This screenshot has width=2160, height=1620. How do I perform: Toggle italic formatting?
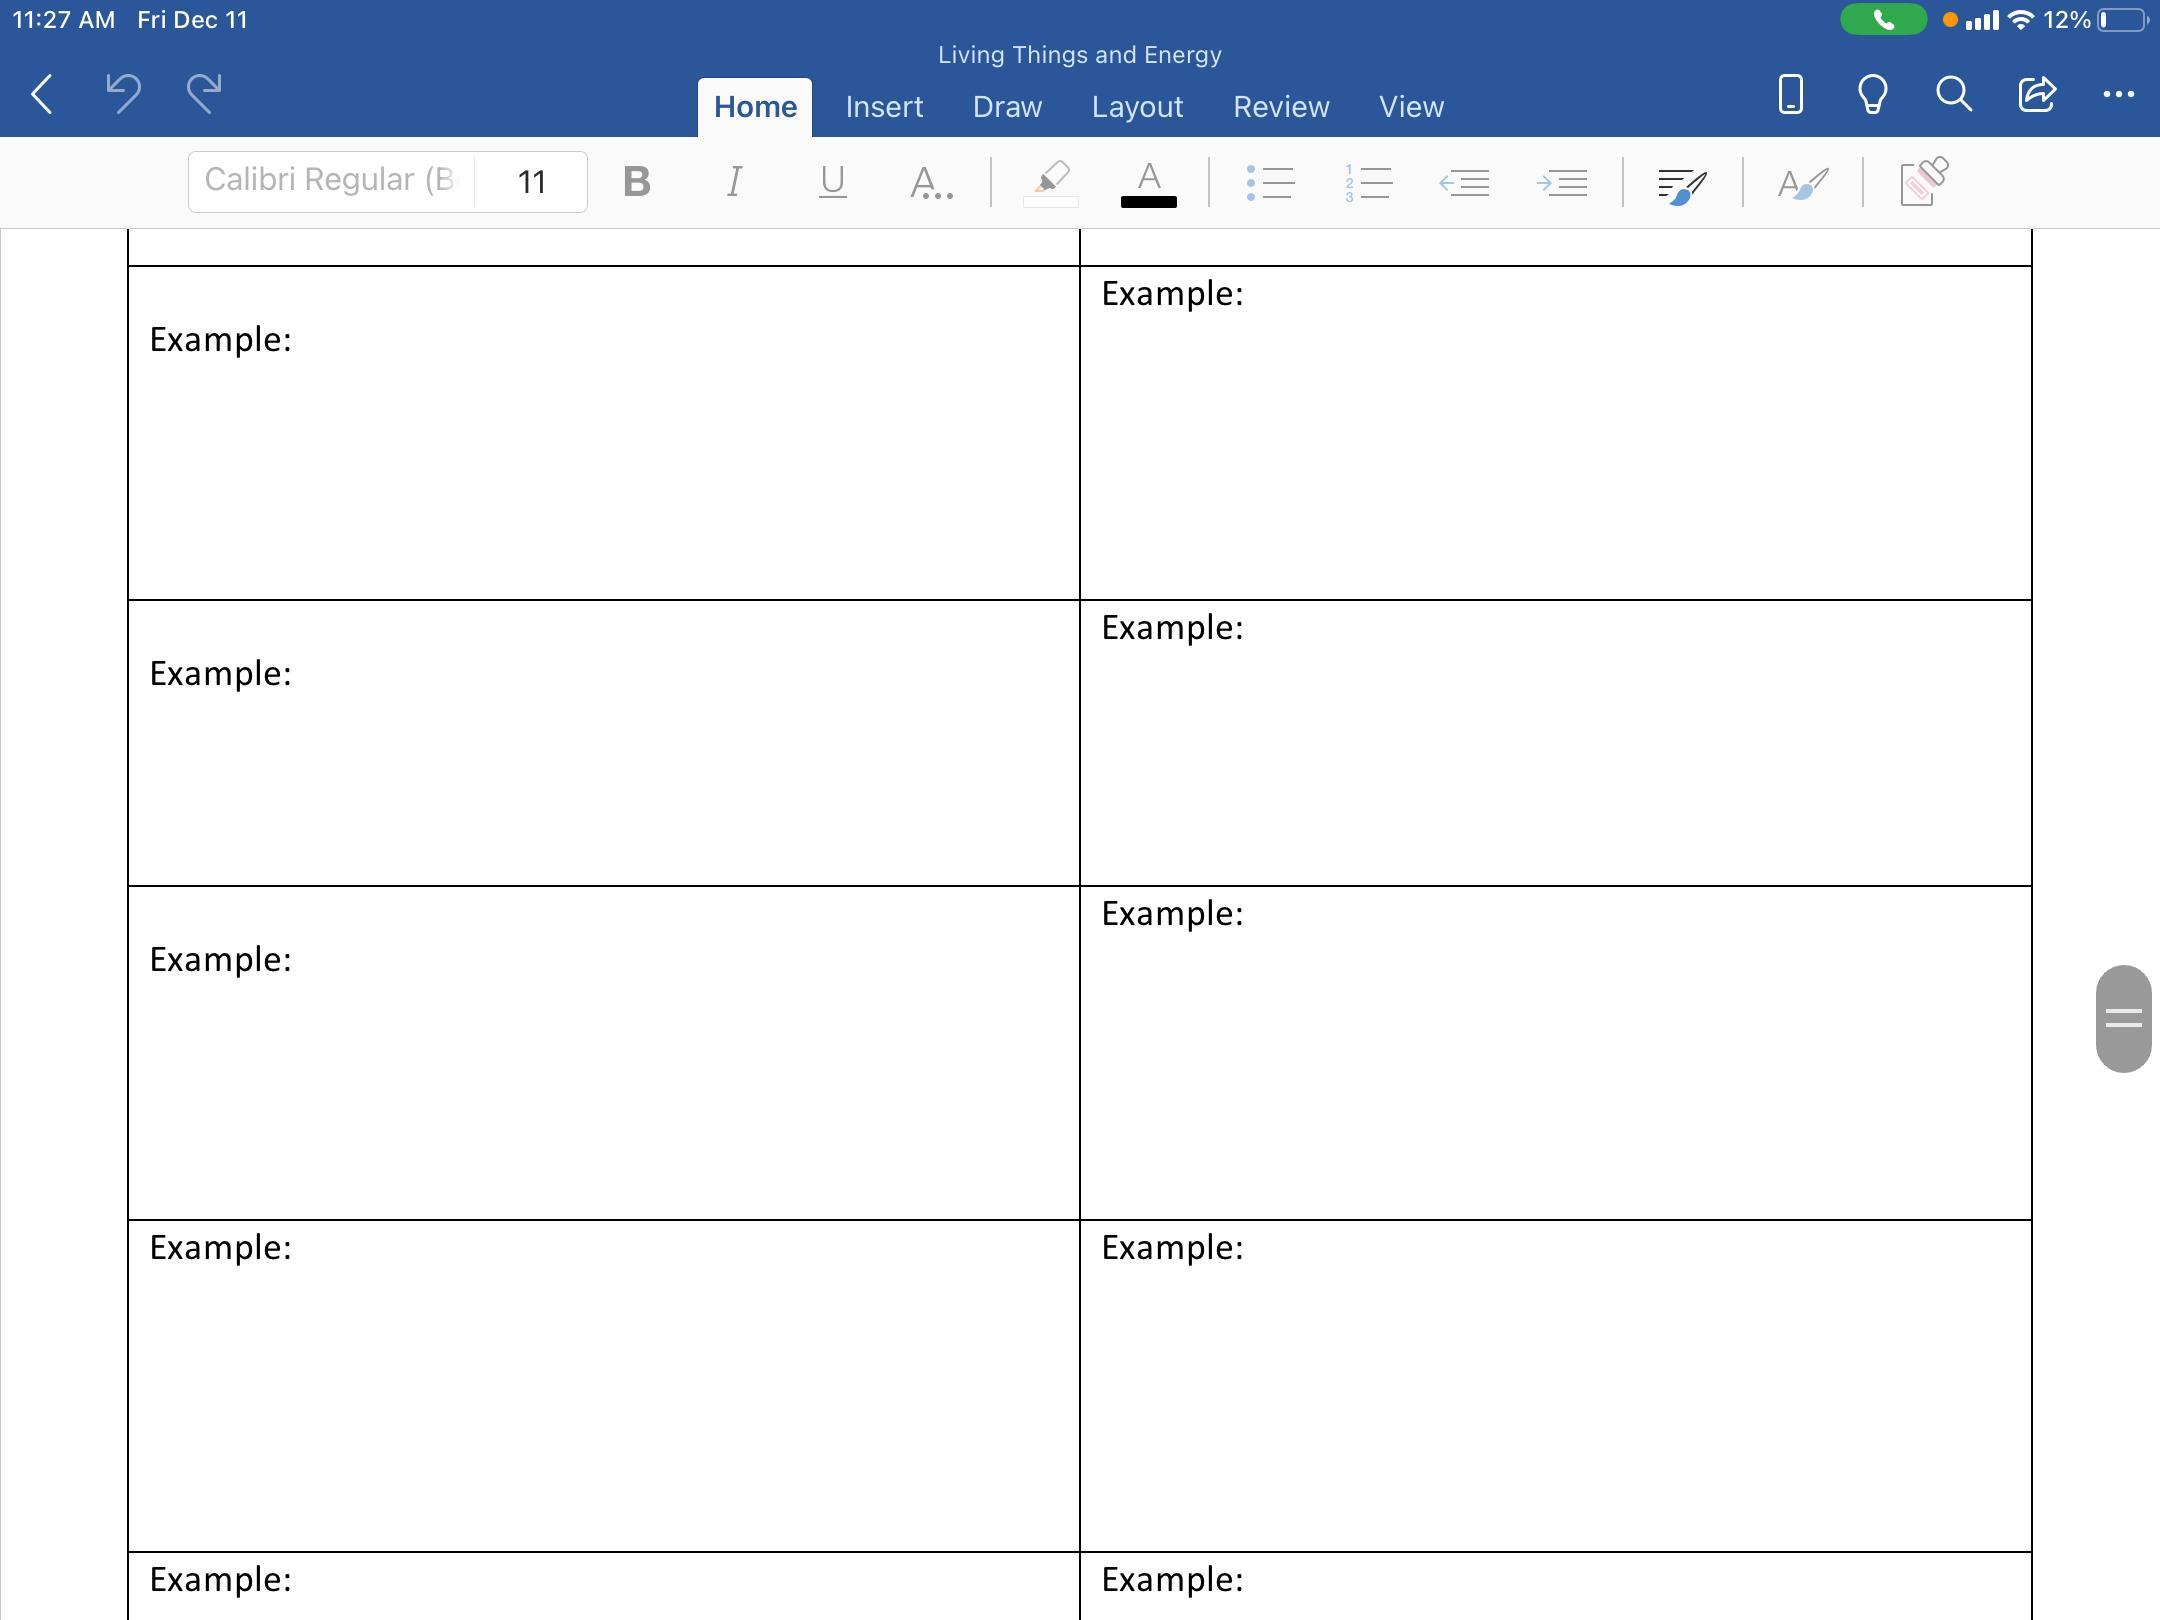coord(734,182)
